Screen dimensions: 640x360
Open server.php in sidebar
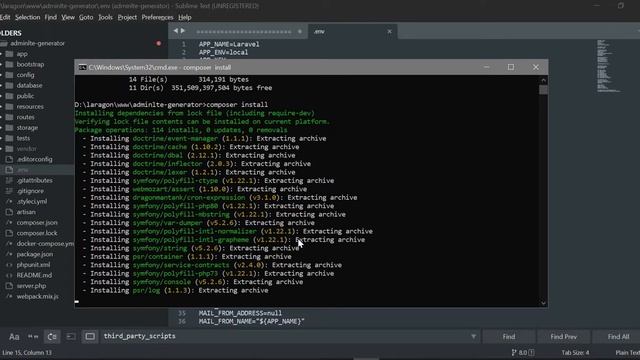click(x=31, y=286)
